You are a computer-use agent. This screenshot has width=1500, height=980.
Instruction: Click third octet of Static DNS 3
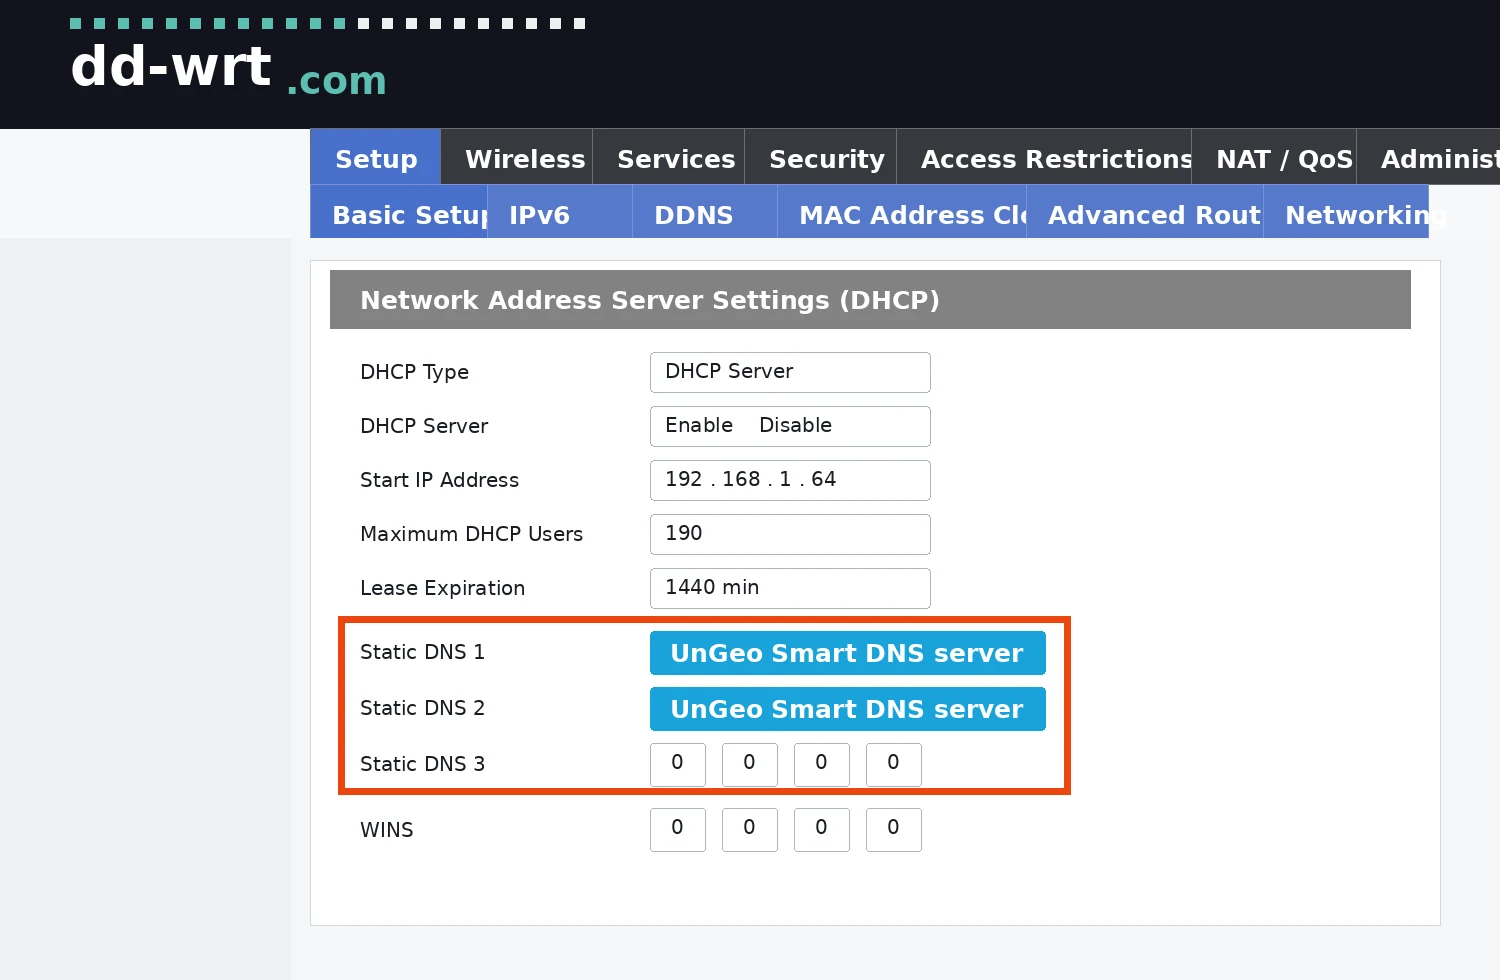822,765
